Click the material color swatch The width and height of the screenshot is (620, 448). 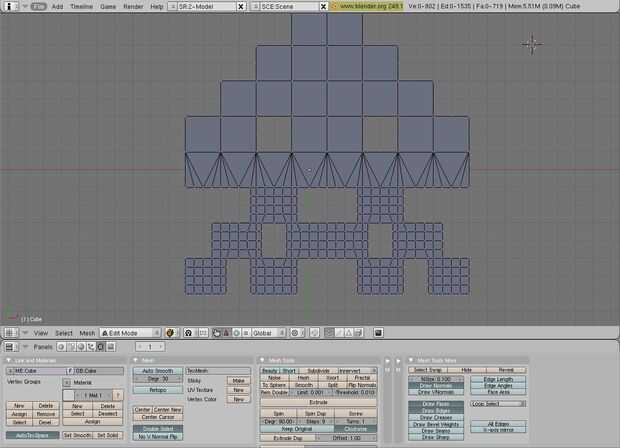[68, 395]
